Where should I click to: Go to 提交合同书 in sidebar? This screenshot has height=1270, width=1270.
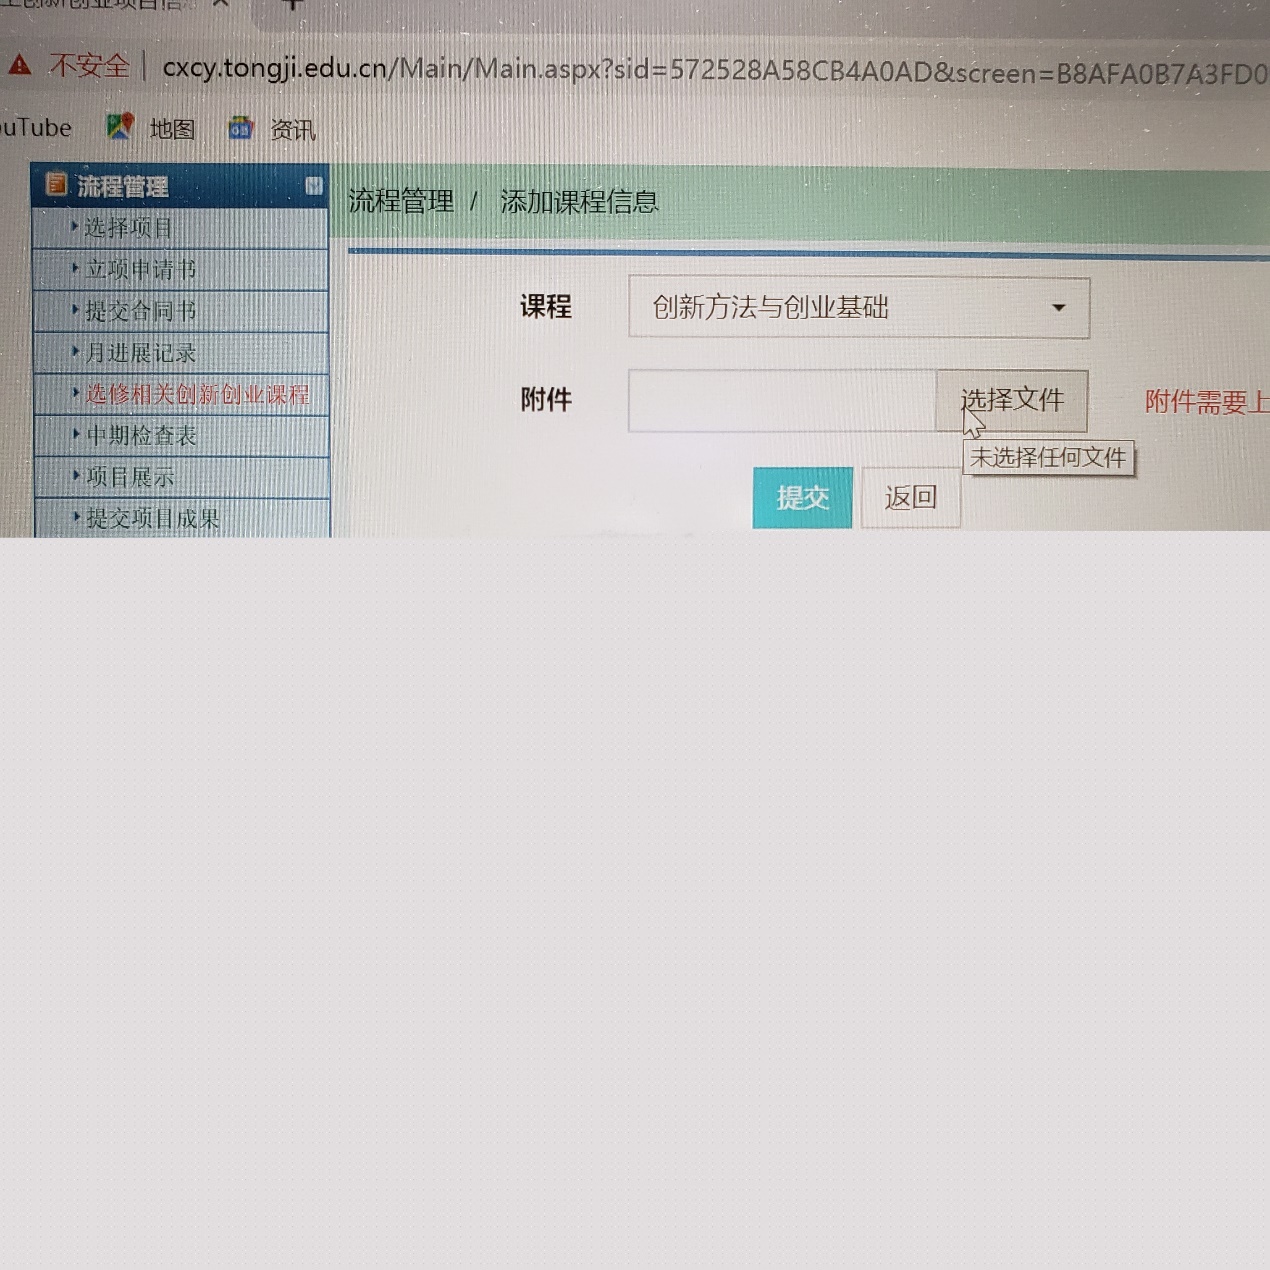coord(140,312)
